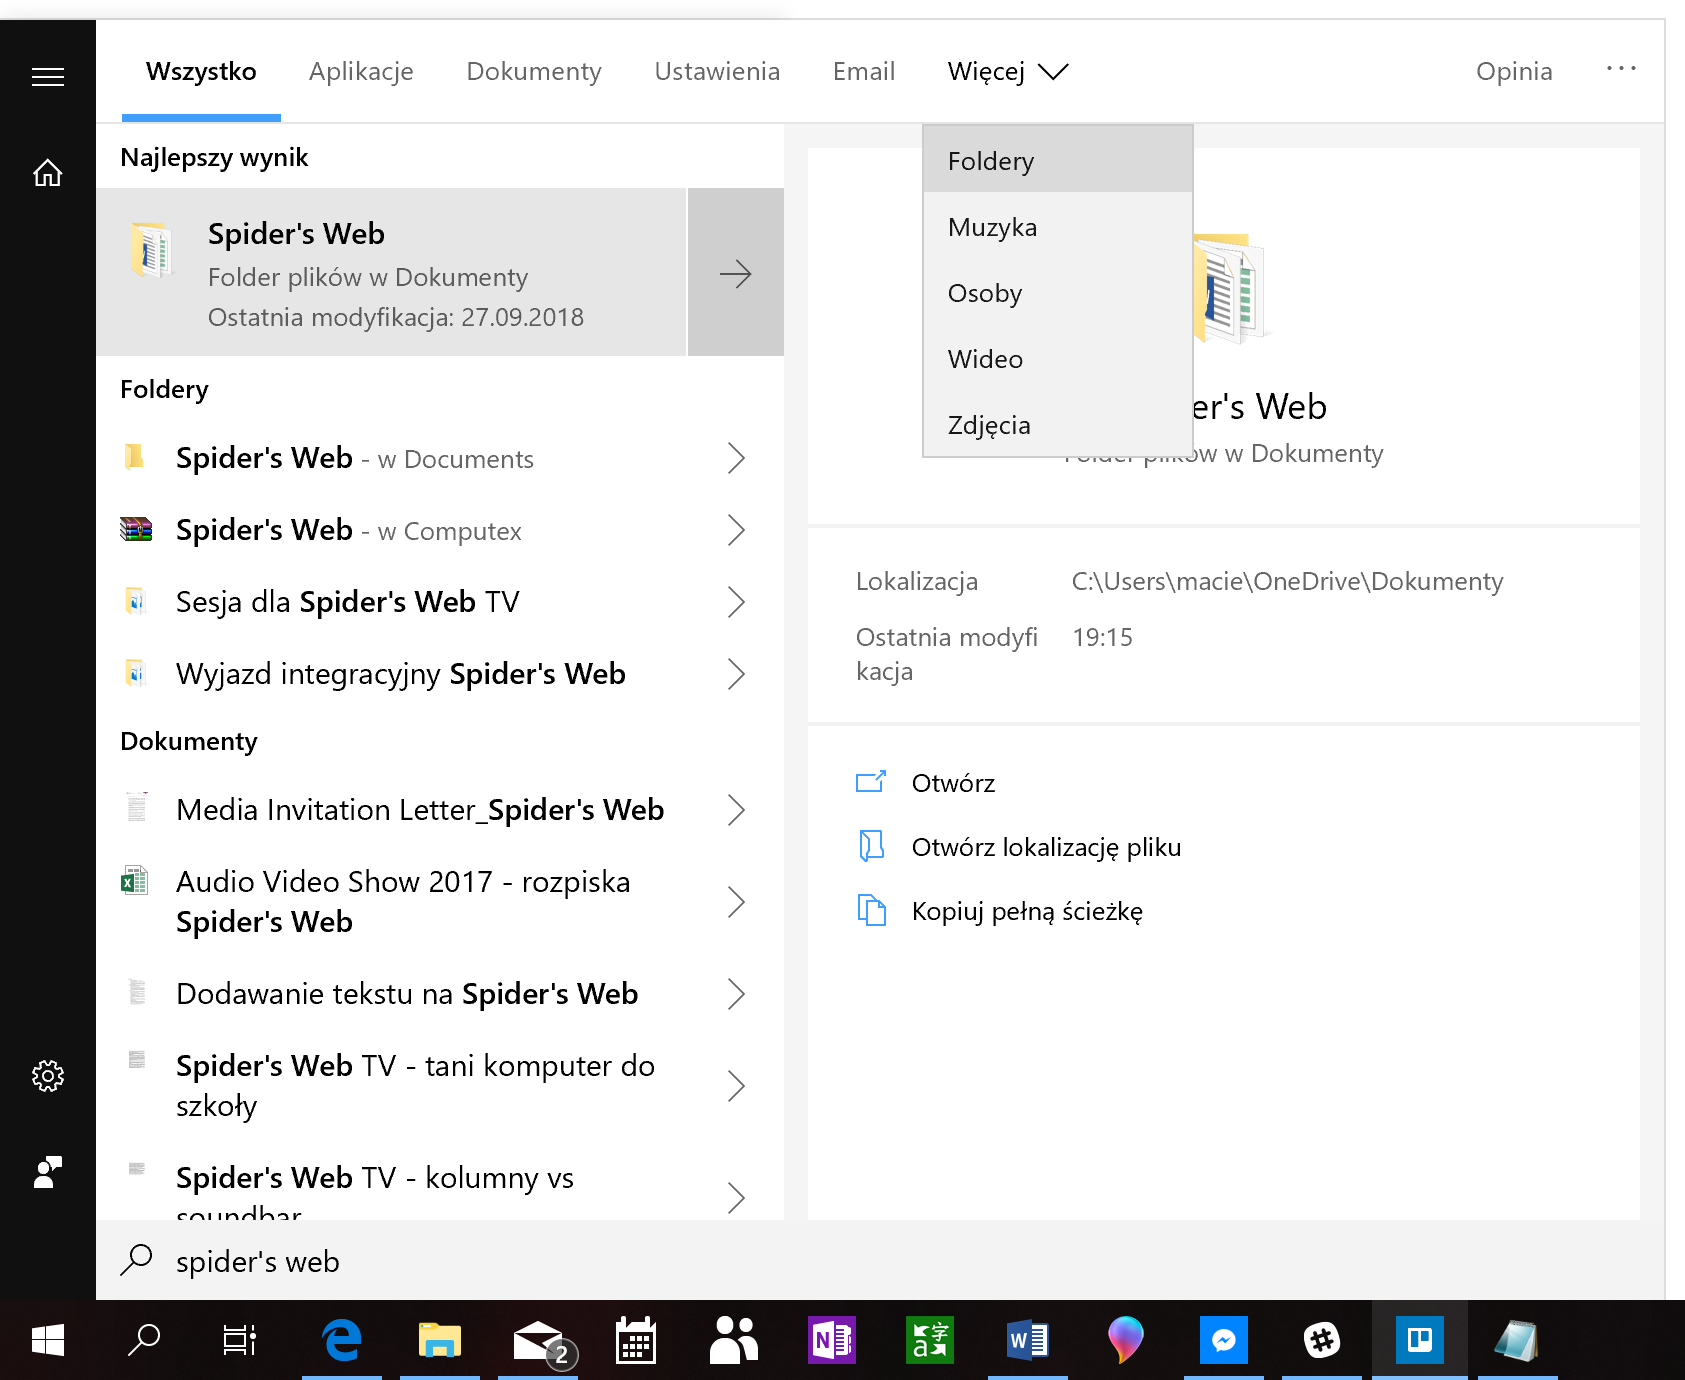Switch to the Ustawienia tab

coord(717,72)
